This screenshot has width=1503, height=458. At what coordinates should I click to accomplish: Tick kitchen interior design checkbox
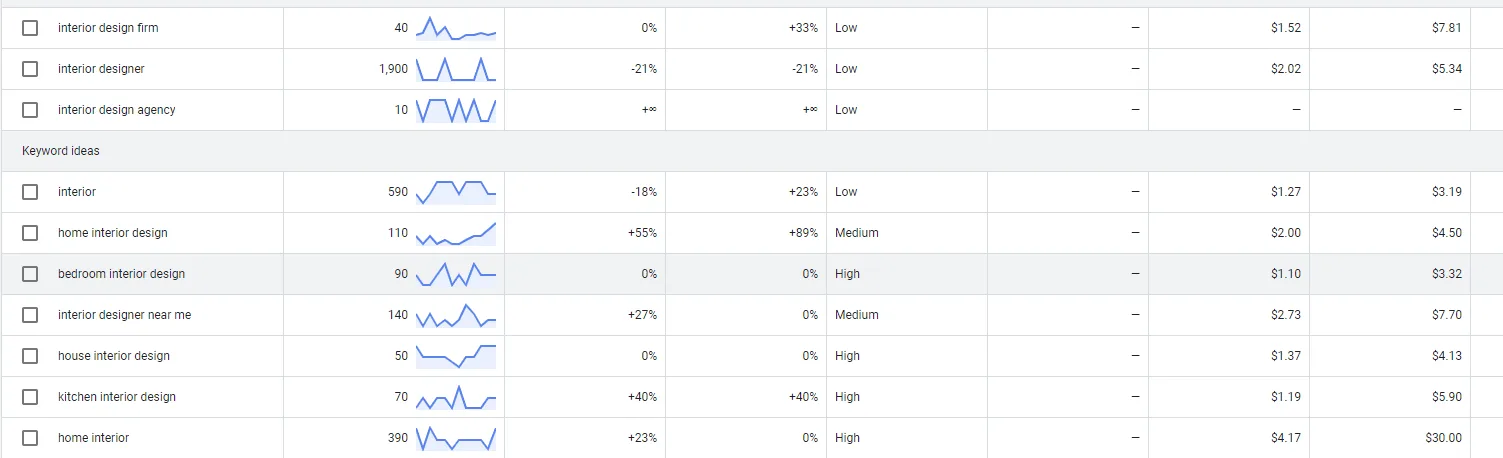(x=30, y=397)
